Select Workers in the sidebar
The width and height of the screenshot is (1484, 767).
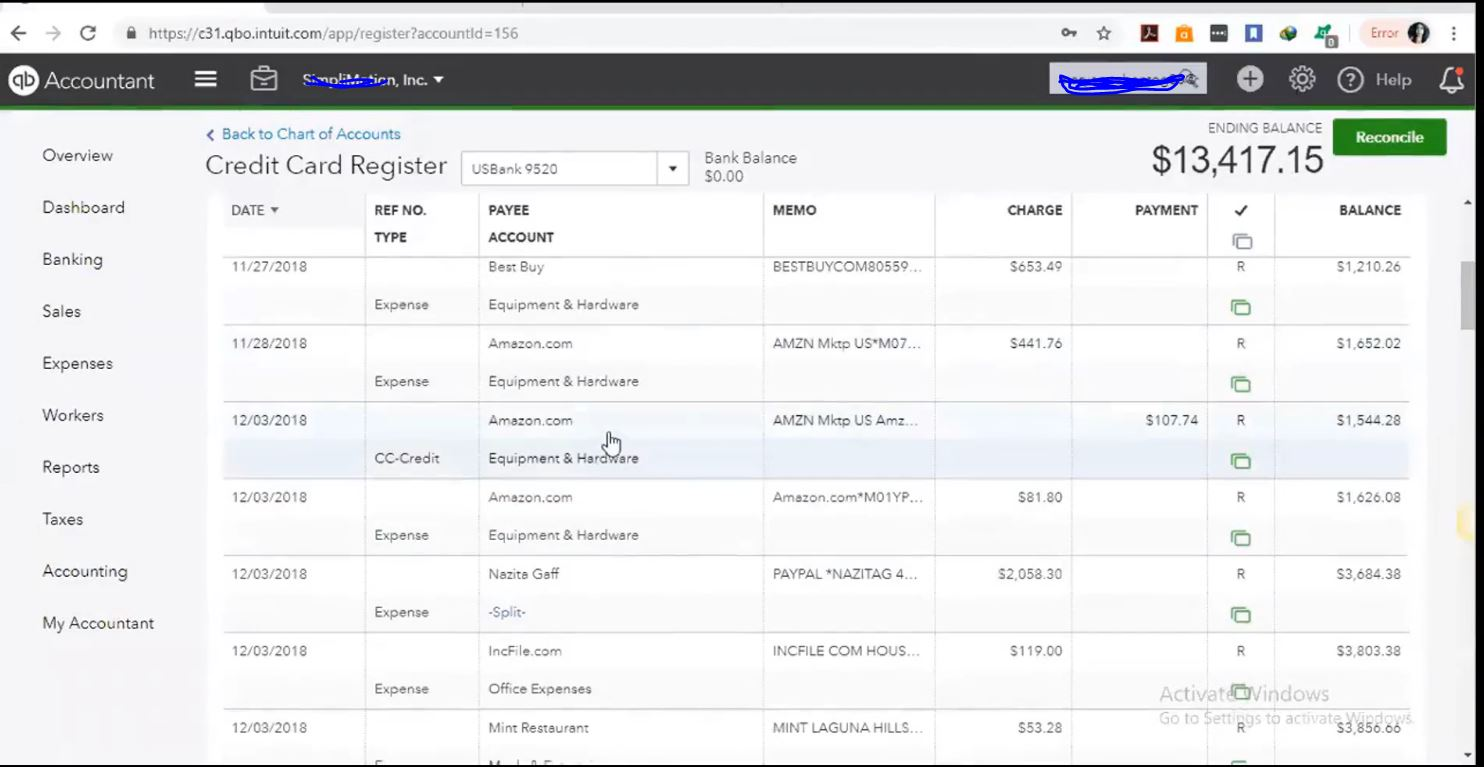[72, 415]
